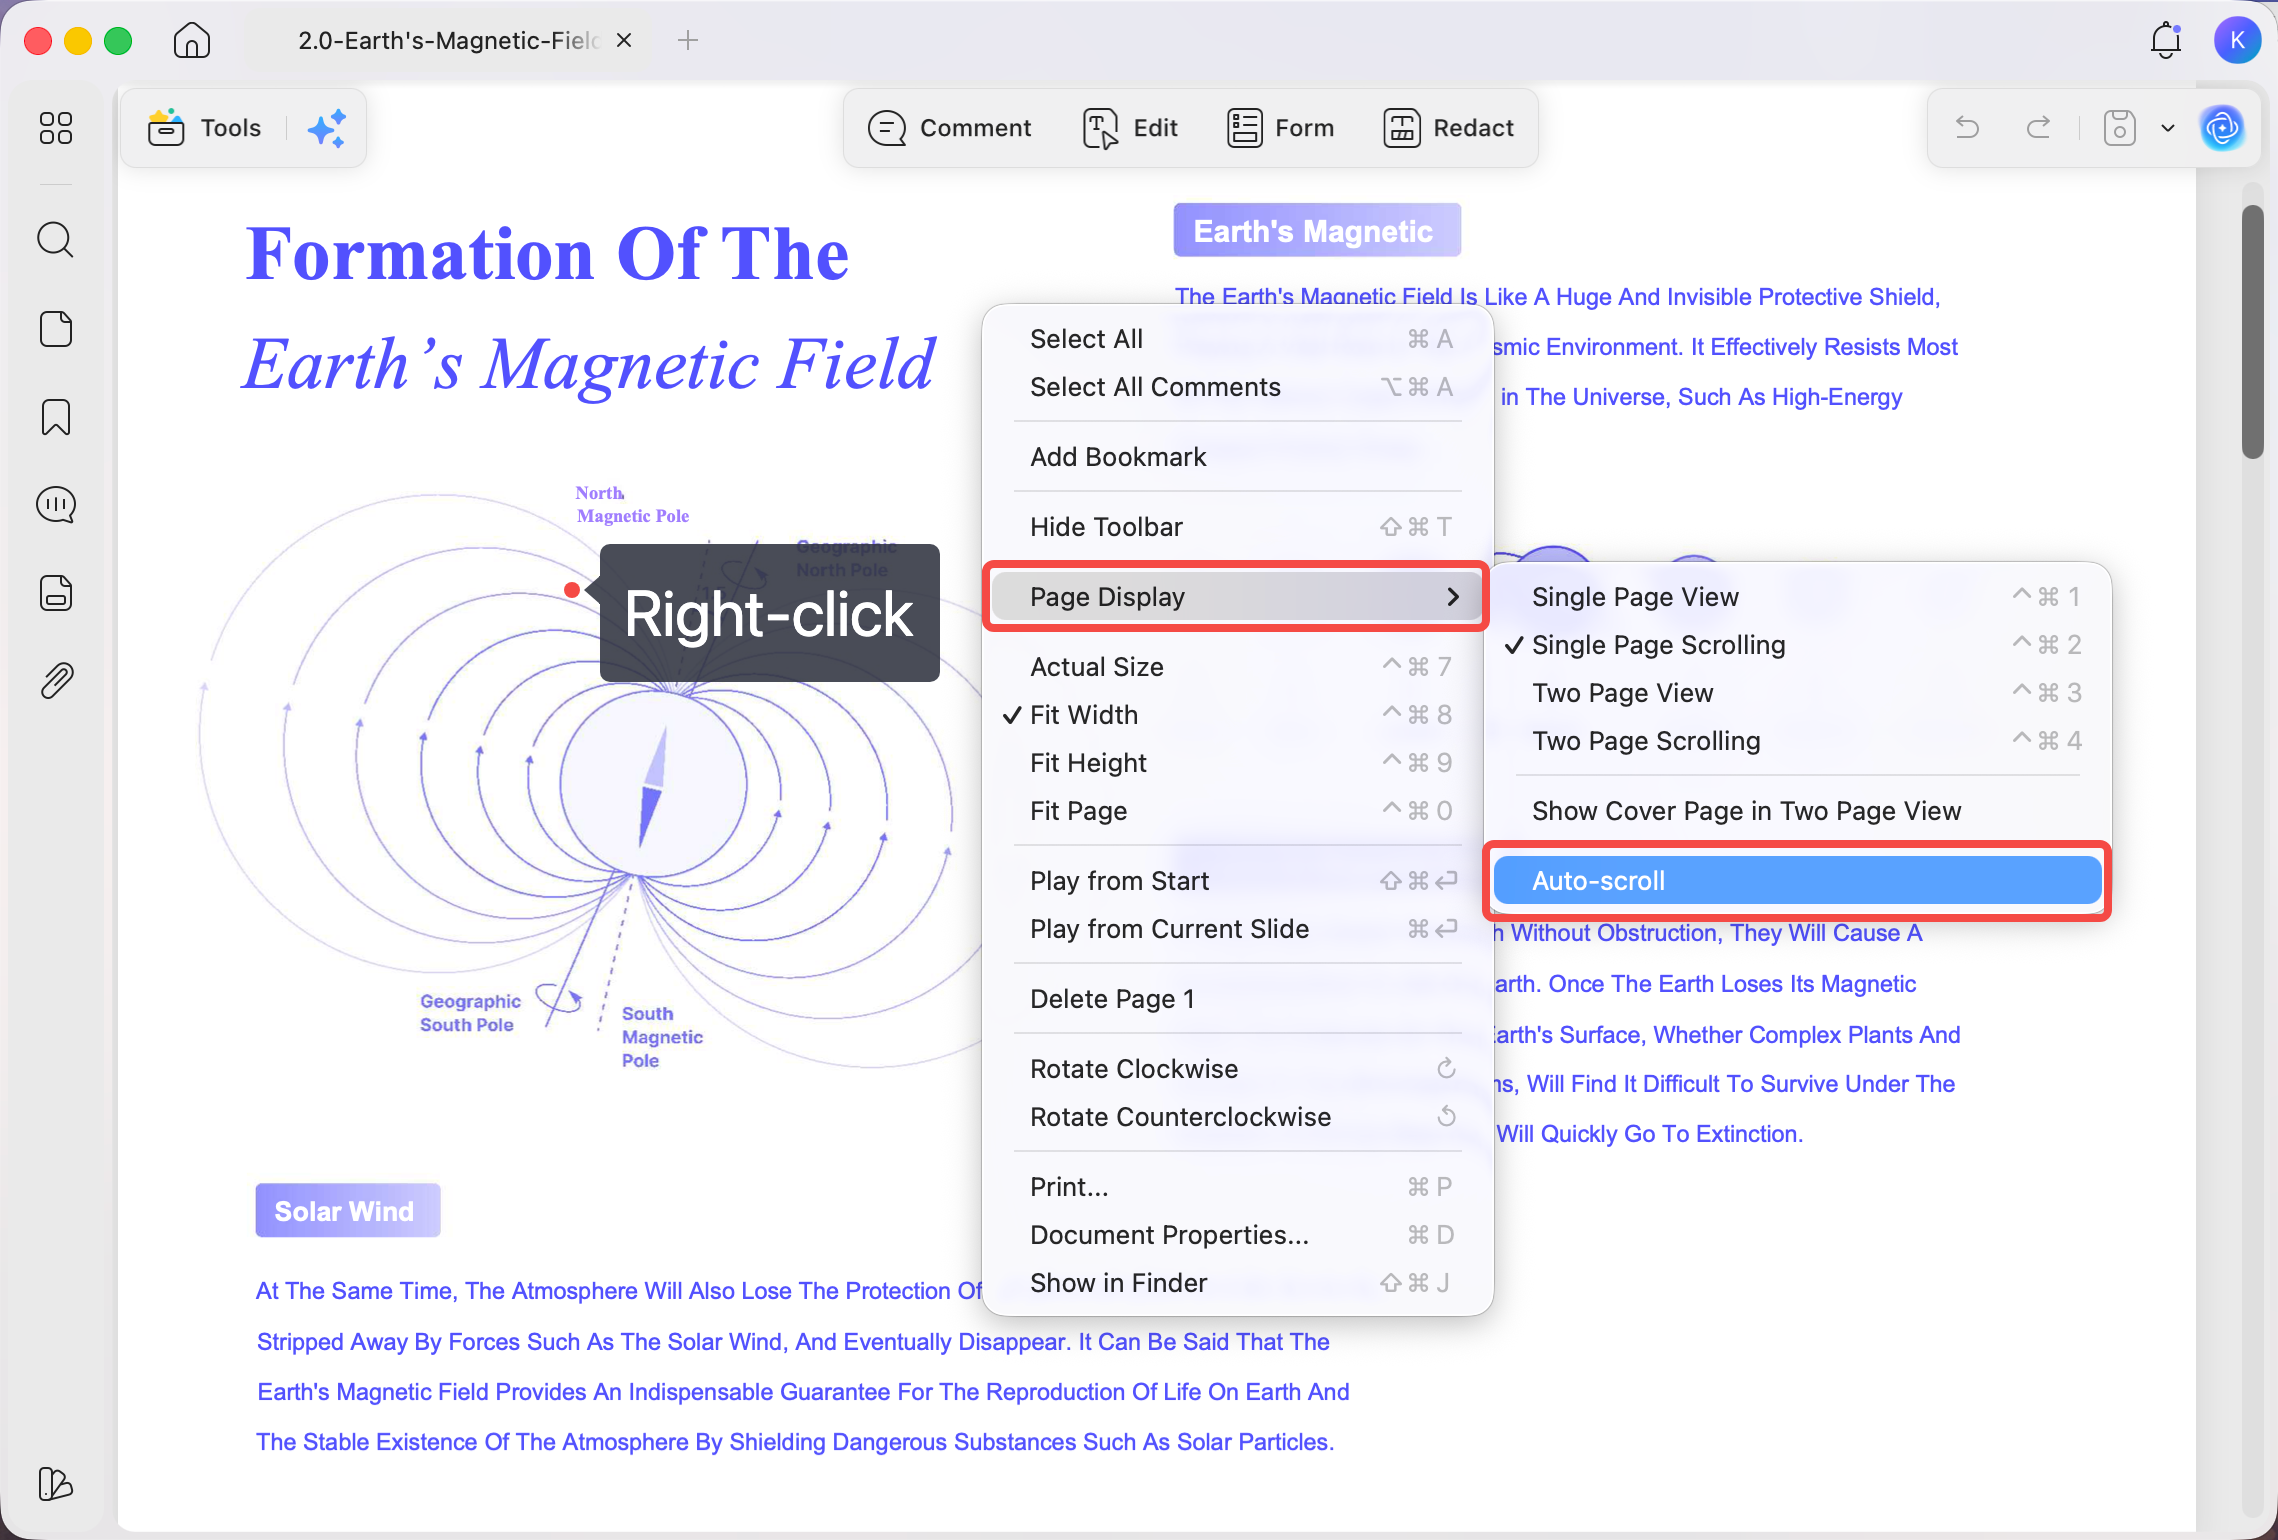Open the comments list sidebar icon
Viewport: 2278px width, 1540px height.
(x=56, y=505)
